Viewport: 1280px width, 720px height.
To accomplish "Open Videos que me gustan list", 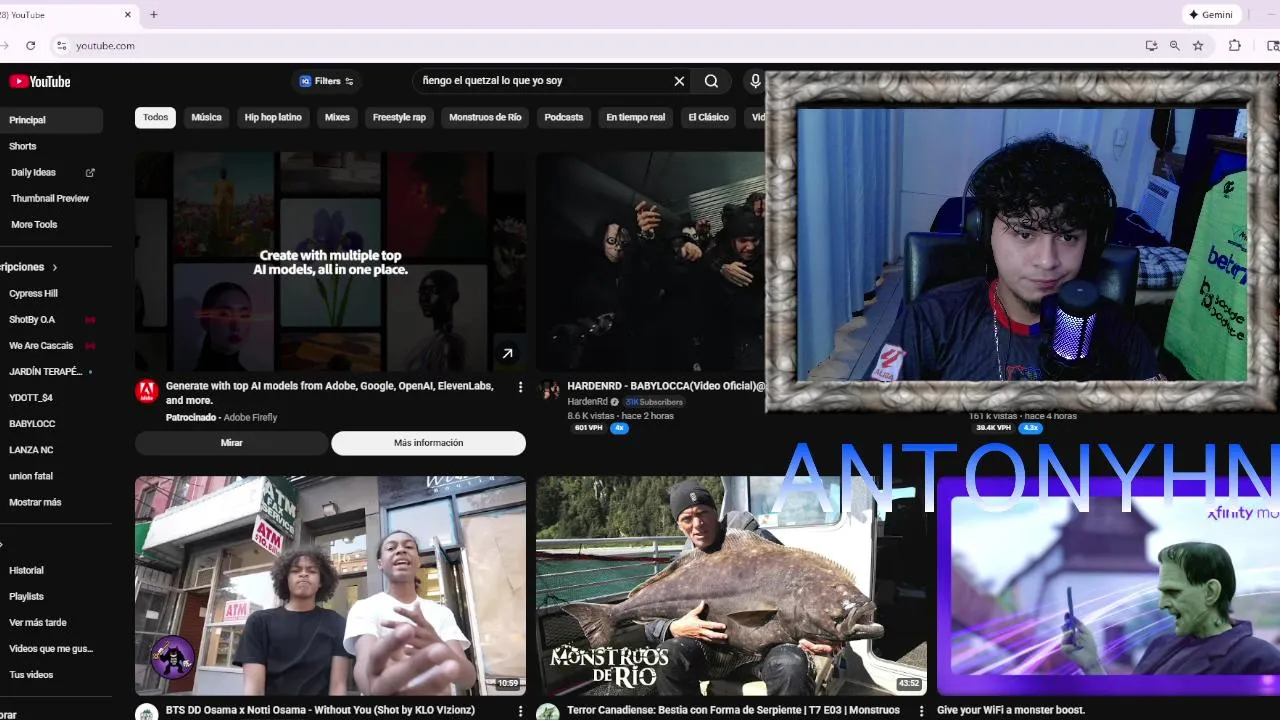I will point(51,648).
